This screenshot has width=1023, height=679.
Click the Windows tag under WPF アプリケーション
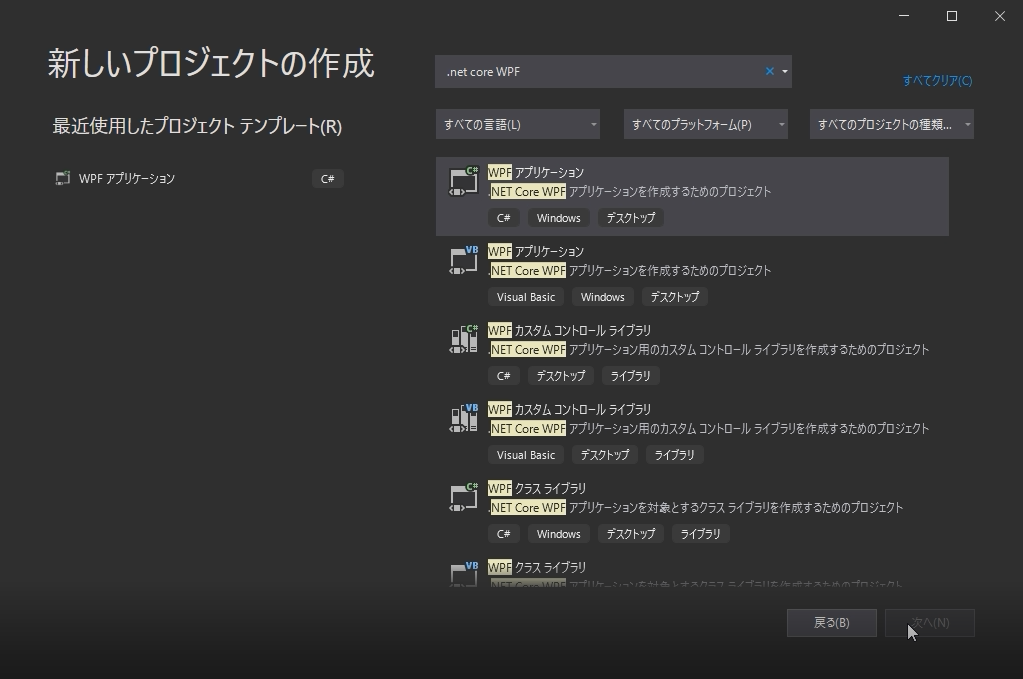[558, 217]
